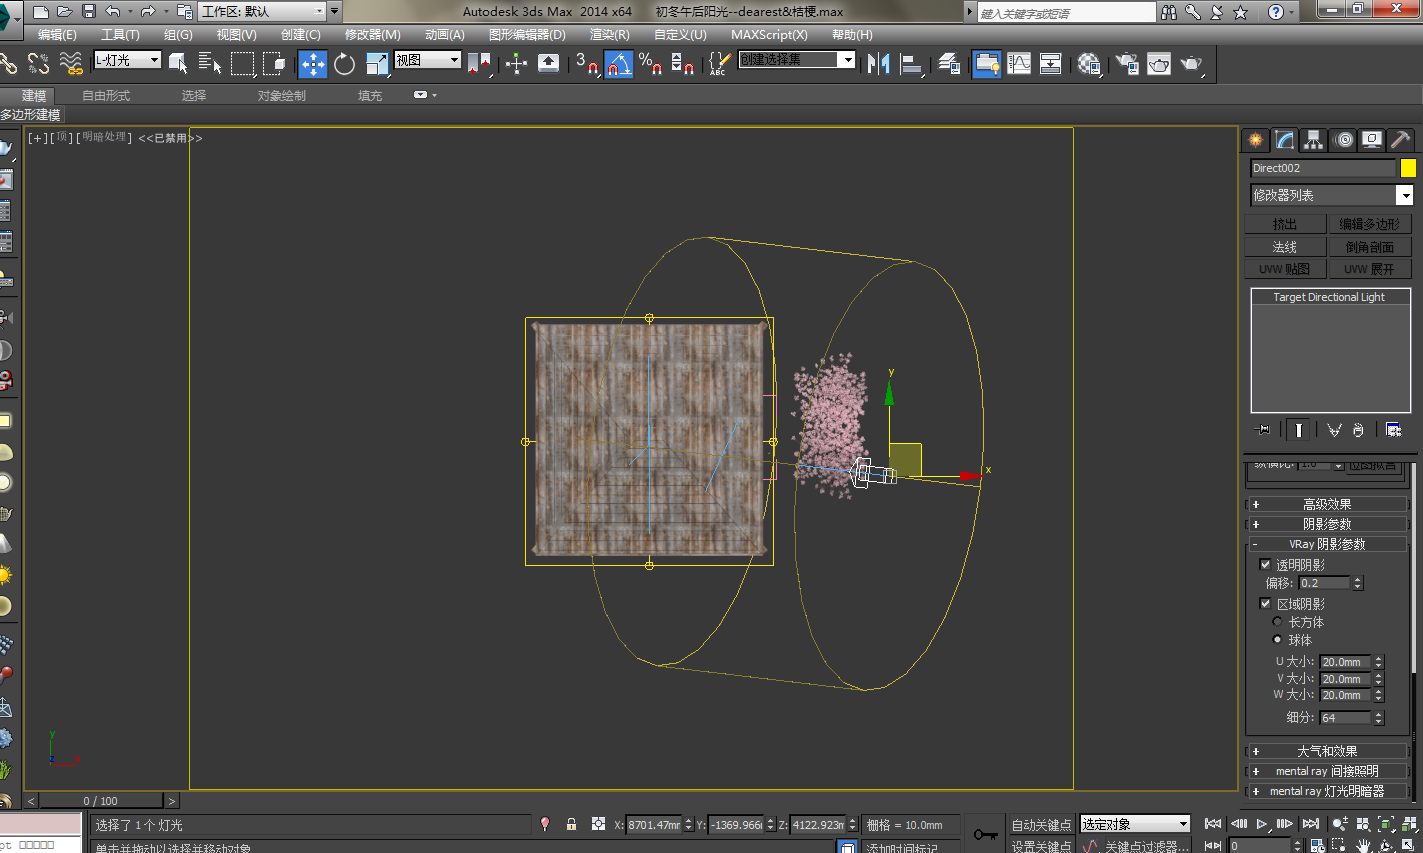Open Select by Name list
The width and height of the screenshot is (1423, 853).
pyautogui.click(x=210, y=64)
